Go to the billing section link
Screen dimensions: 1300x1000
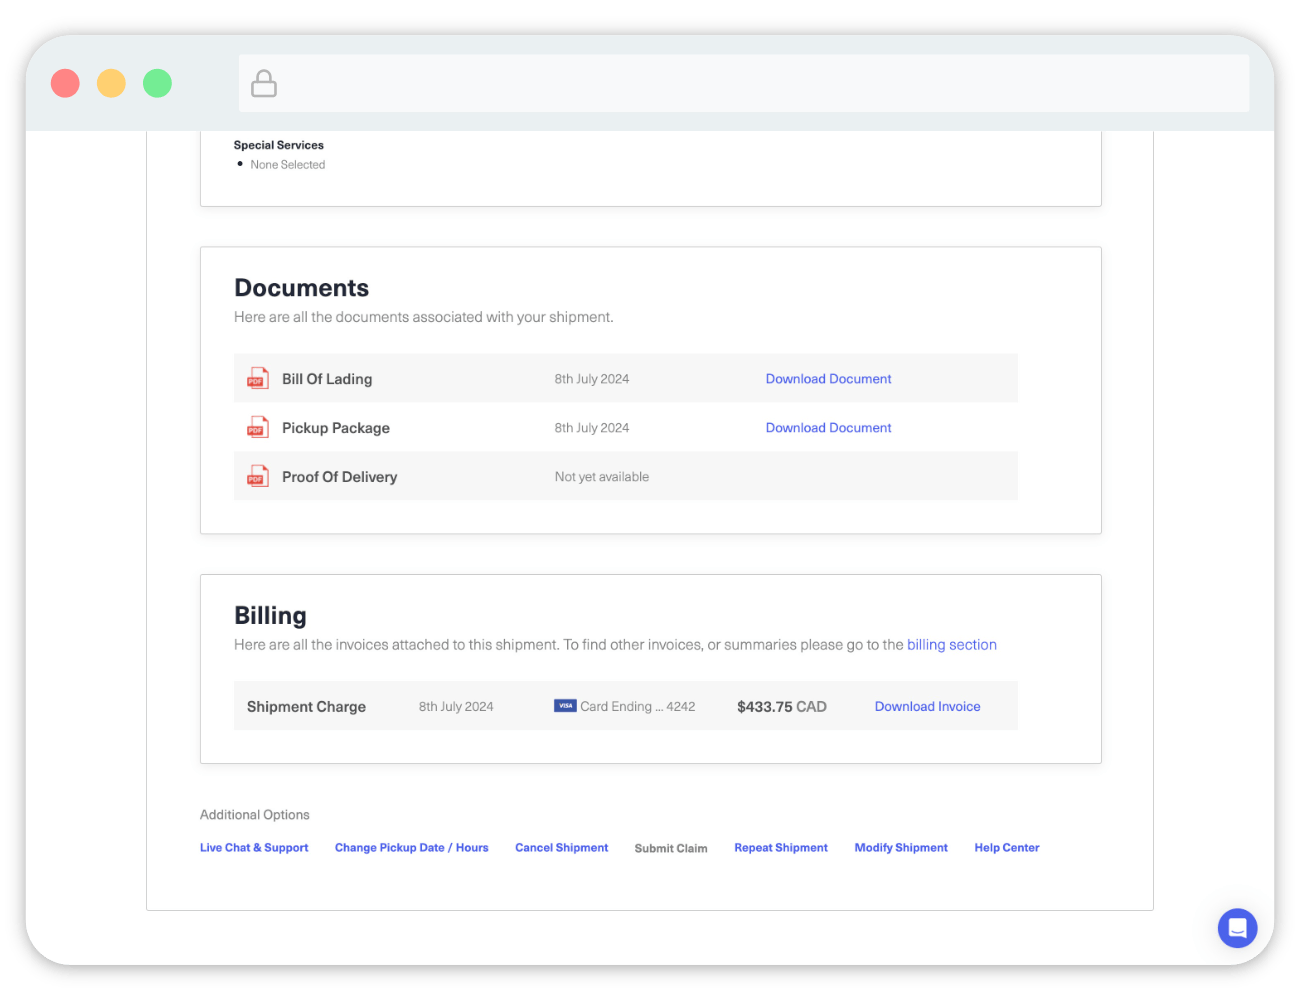click(x=951, y=645)
